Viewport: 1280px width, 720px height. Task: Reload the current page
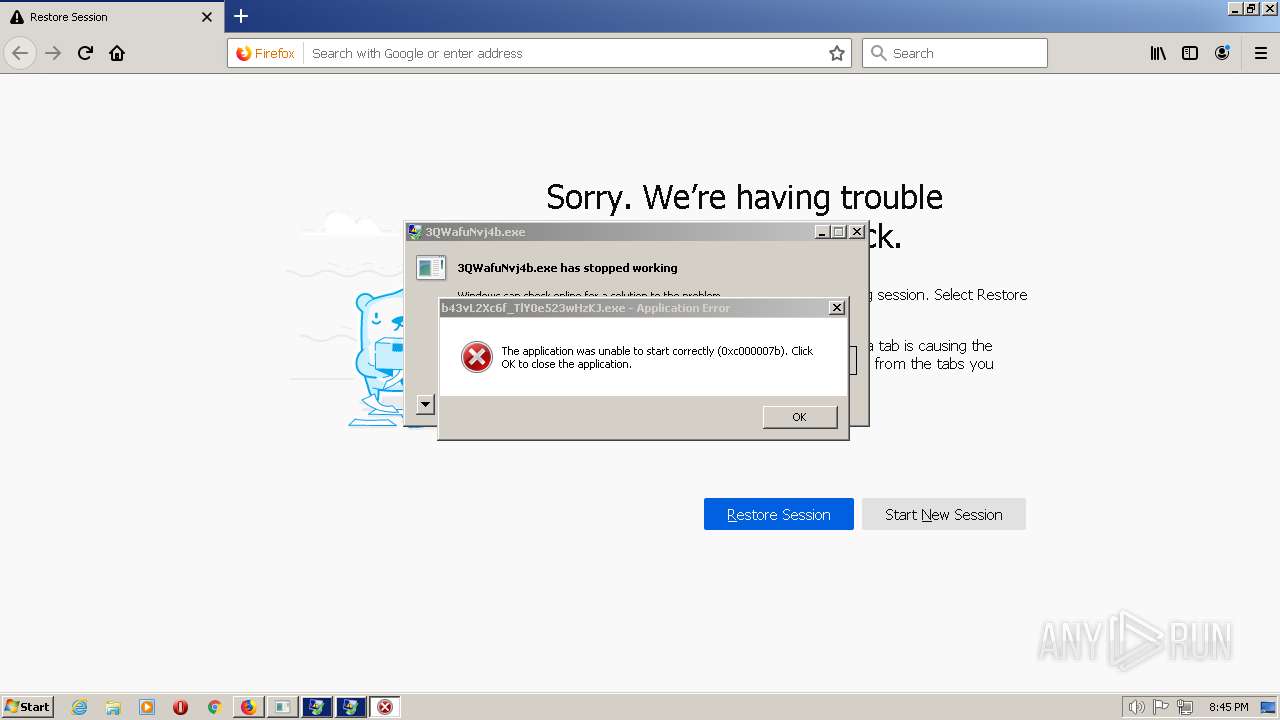85,53
